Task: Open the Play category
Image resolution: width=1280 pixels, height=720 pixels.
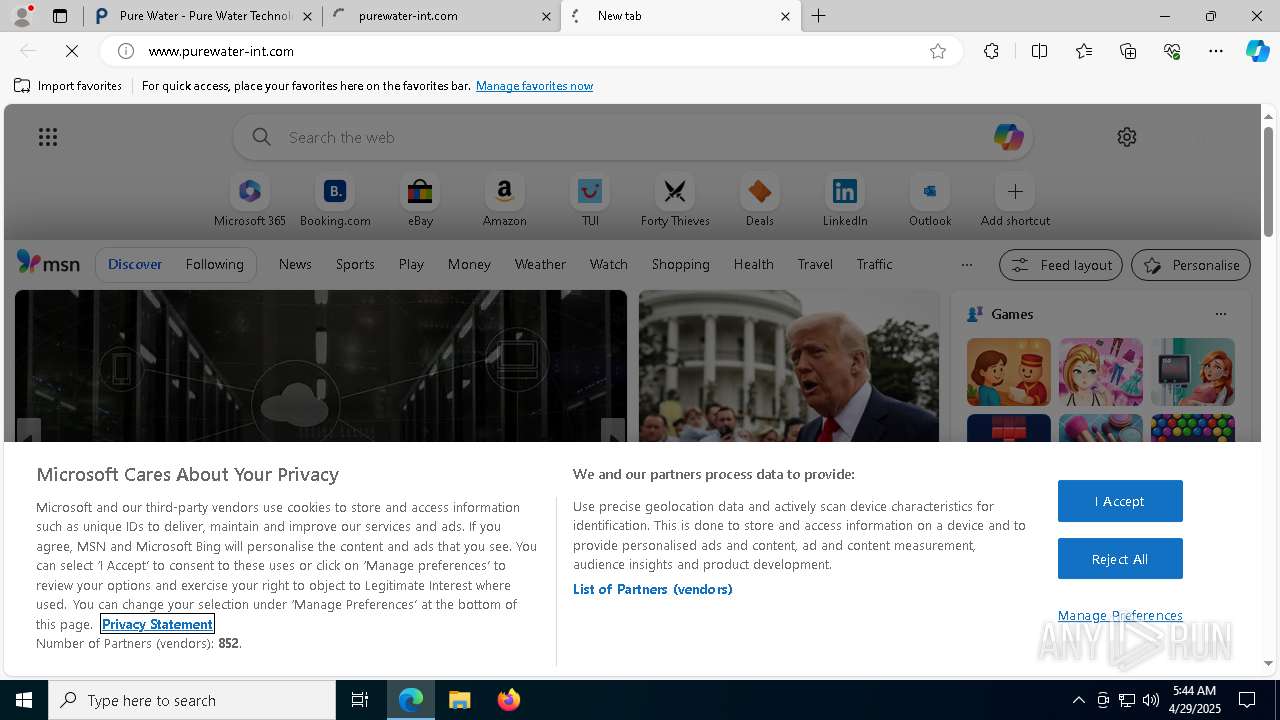Action: tap(411, 264)
